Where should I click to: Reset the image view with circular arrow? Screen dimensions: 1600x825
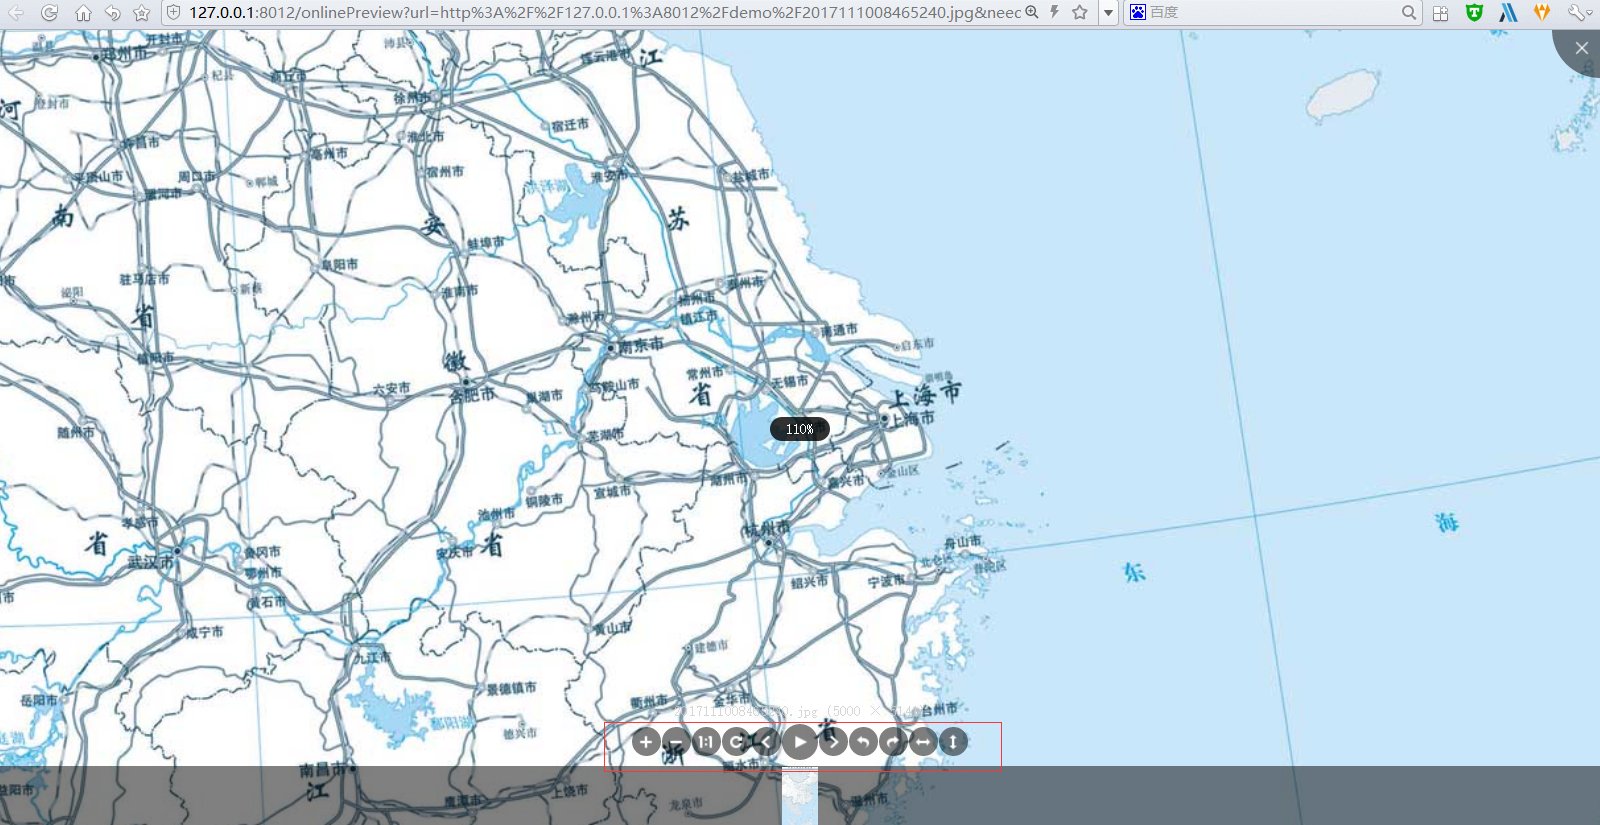(x=736, y=742)
